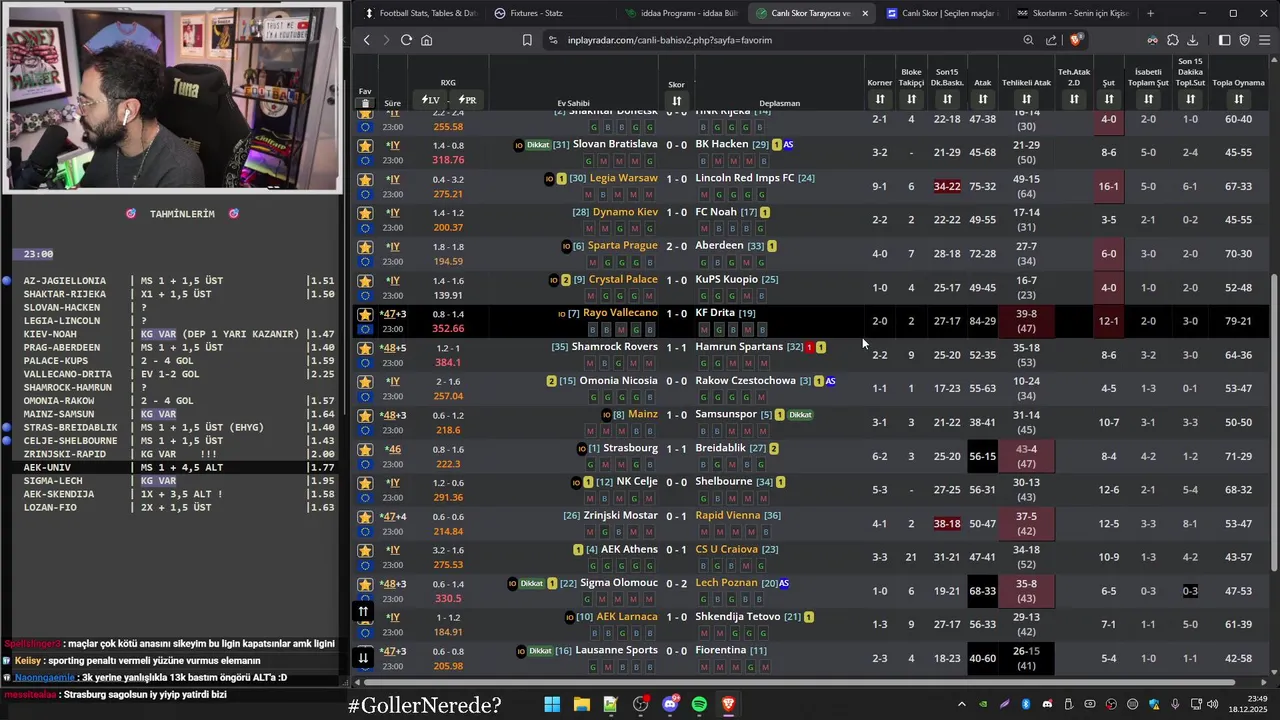Screen dimensions: 1280x720
Task: Toggle favorite star for Dynamo Kiev
Action: point(365,213)
